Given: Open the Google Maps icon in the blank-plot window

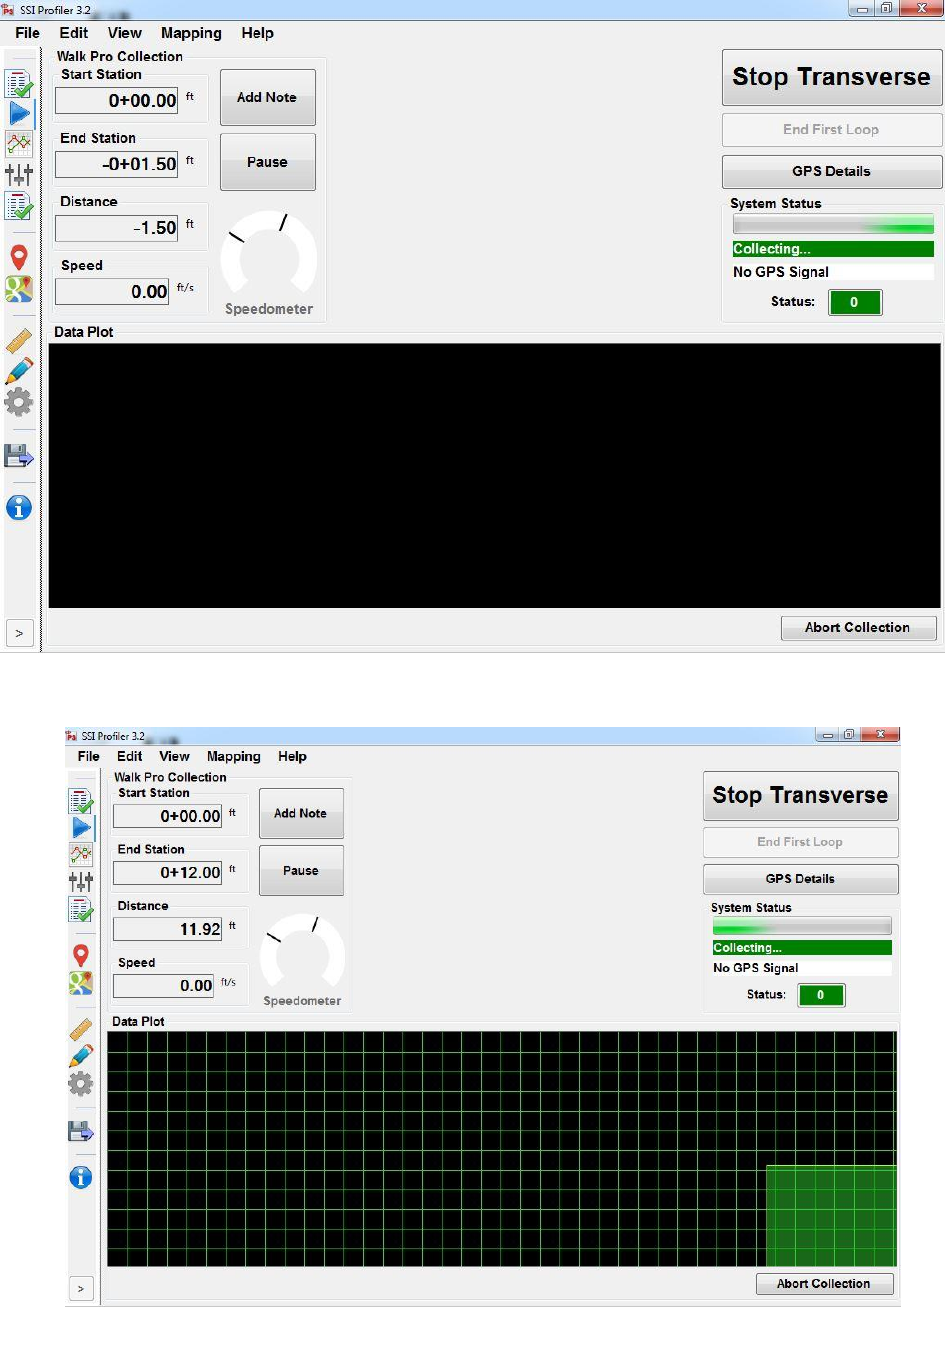Looking at the screenshot, I should tap(19, 289).
